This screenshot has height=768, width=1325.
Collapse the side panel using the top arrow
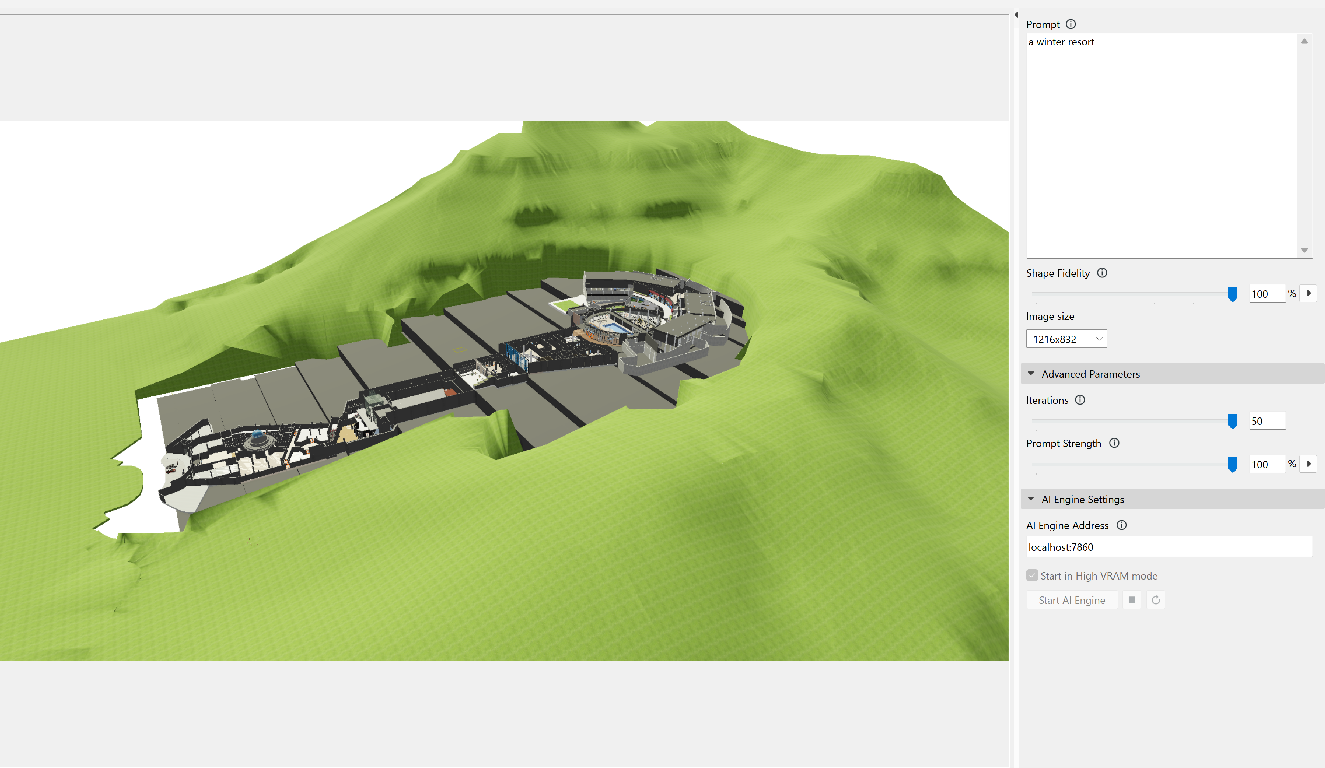pos(1016,14)
